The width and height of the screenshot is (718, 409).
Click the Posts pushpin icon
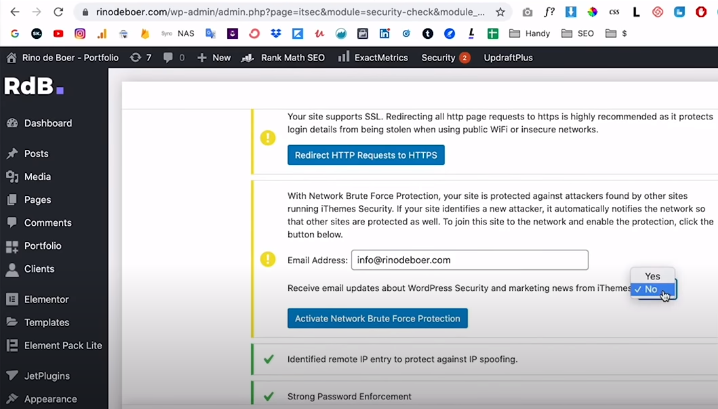coord(12,154)
